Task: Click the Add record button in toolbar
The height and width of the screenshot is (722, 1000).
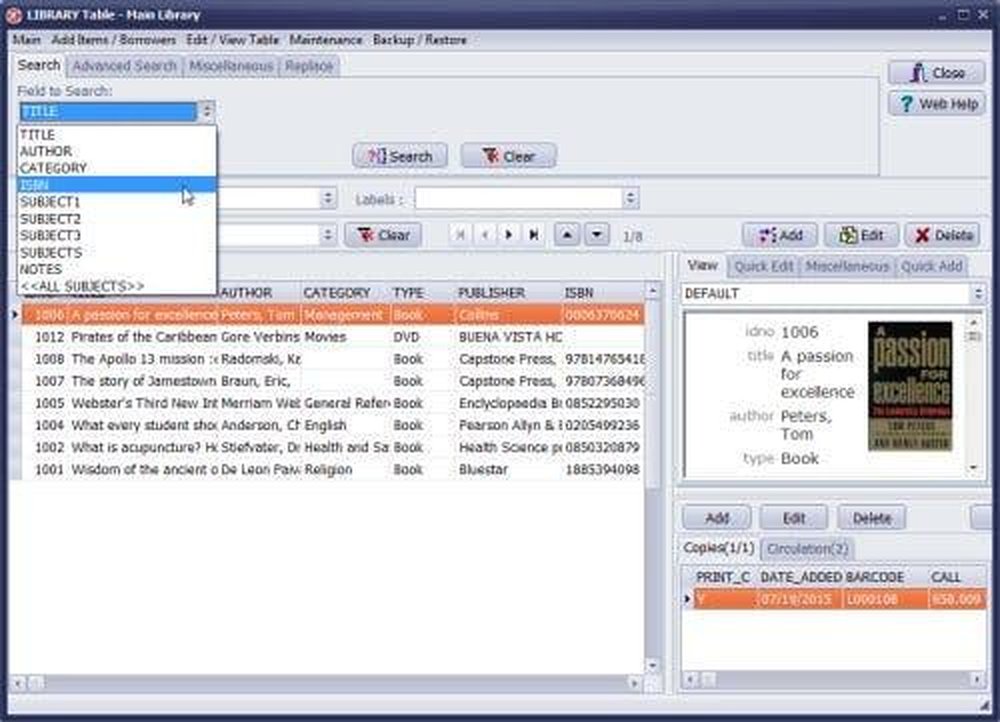Action: (x=780, y=235)
